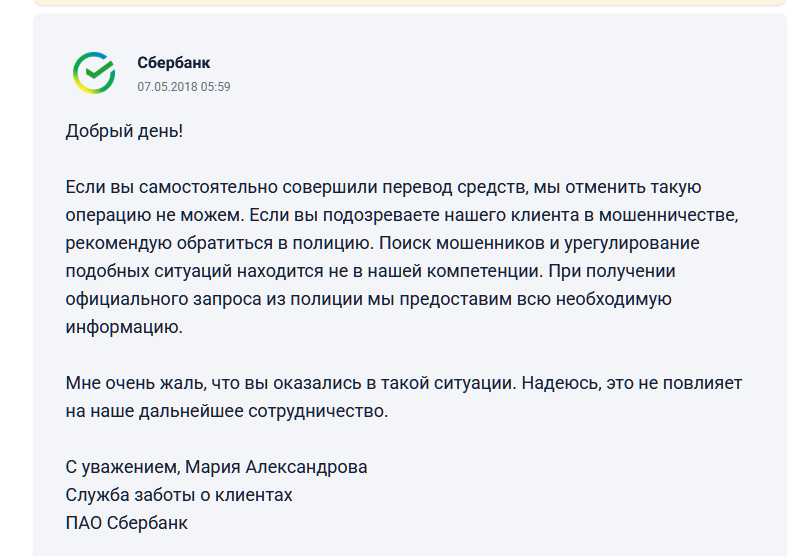Click the line starting "операцию не можем"
The width and height of the screenshot is (805, 556).
(400, 215)
